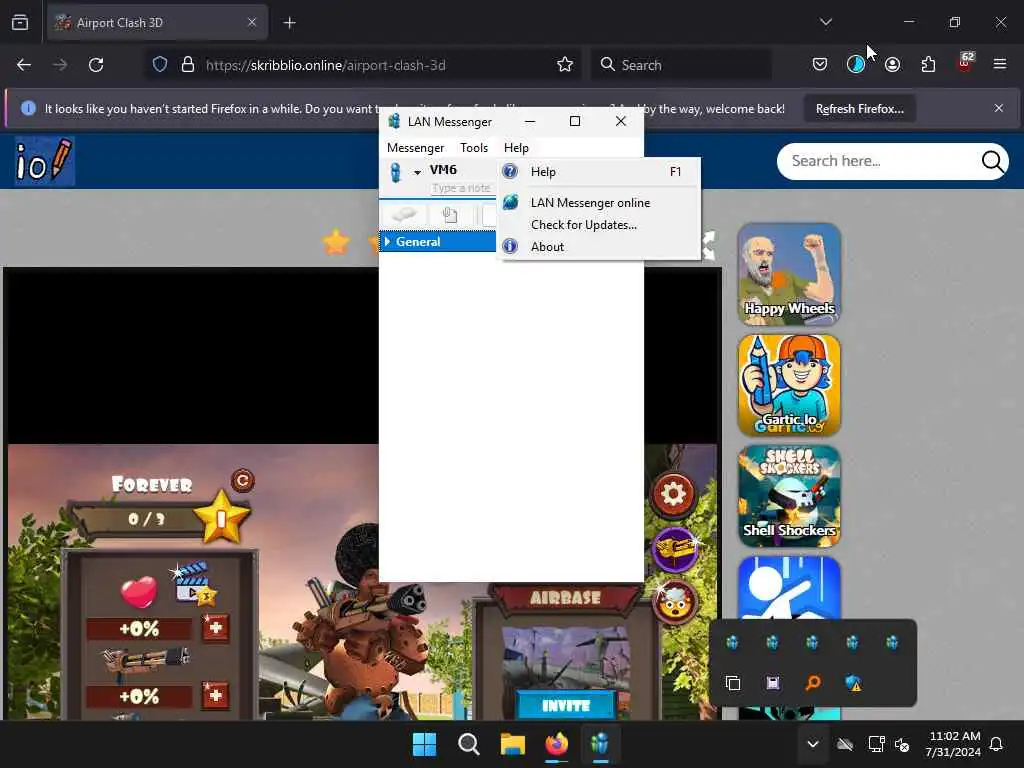This screenshot has width=1024, height=768.
Task: Open the Windows Security warning tray icon
Action: point(853,683)
